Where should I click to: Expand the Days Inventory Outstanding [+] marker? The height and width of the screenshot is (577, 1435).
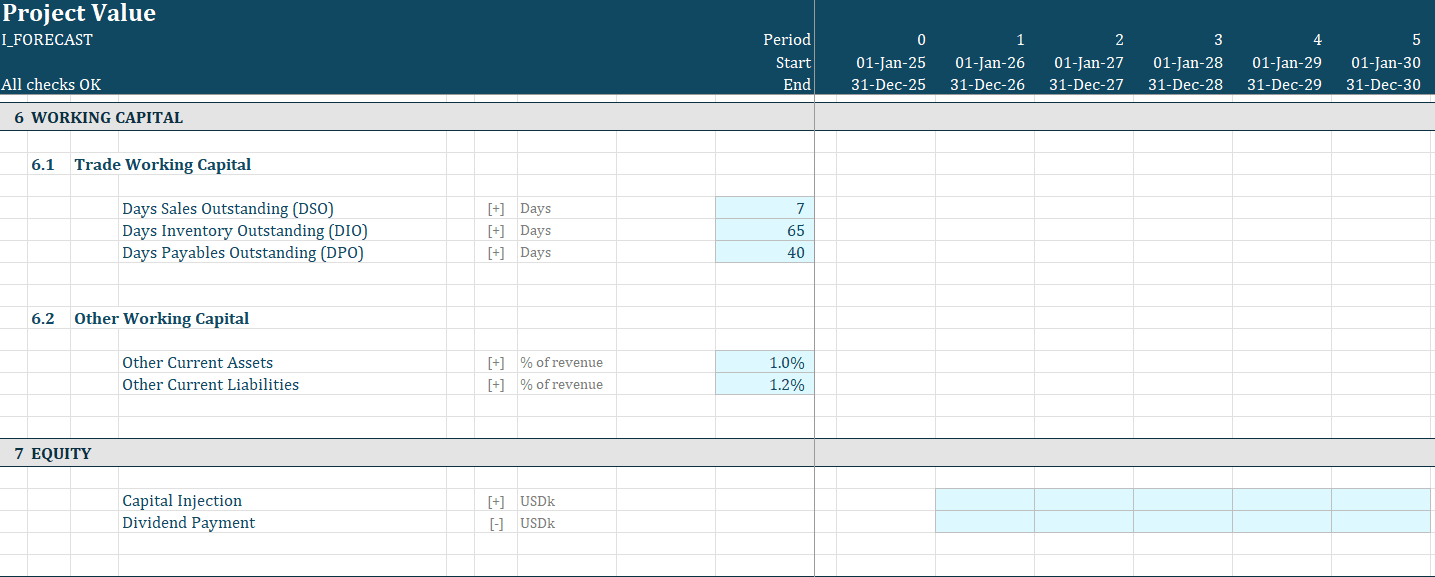[496, 230]
